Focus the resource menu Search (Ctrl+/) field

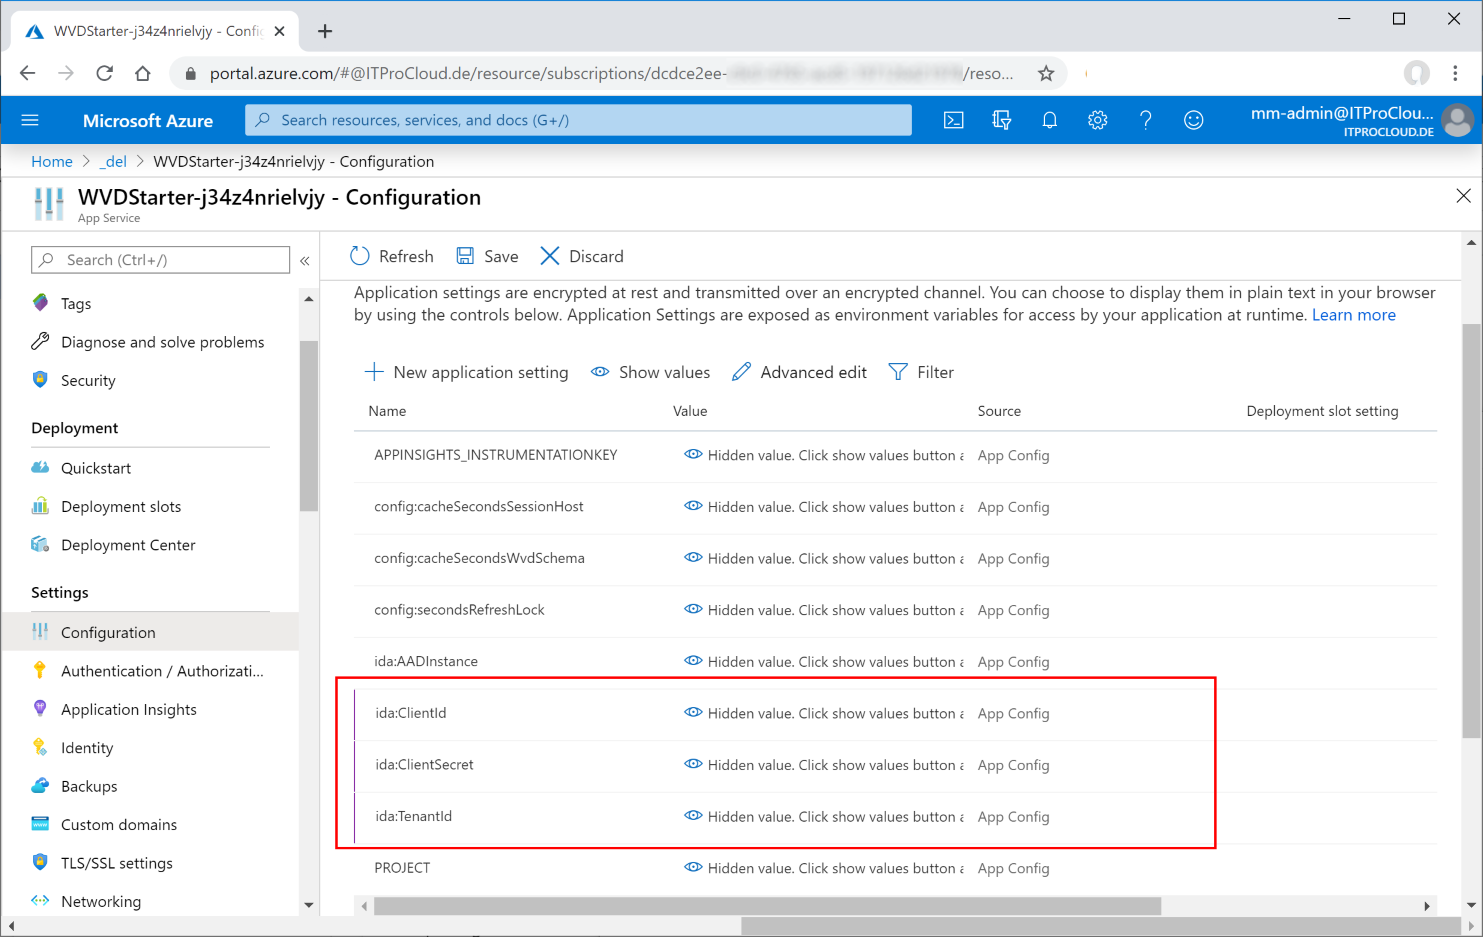click(x=161, y=260)
